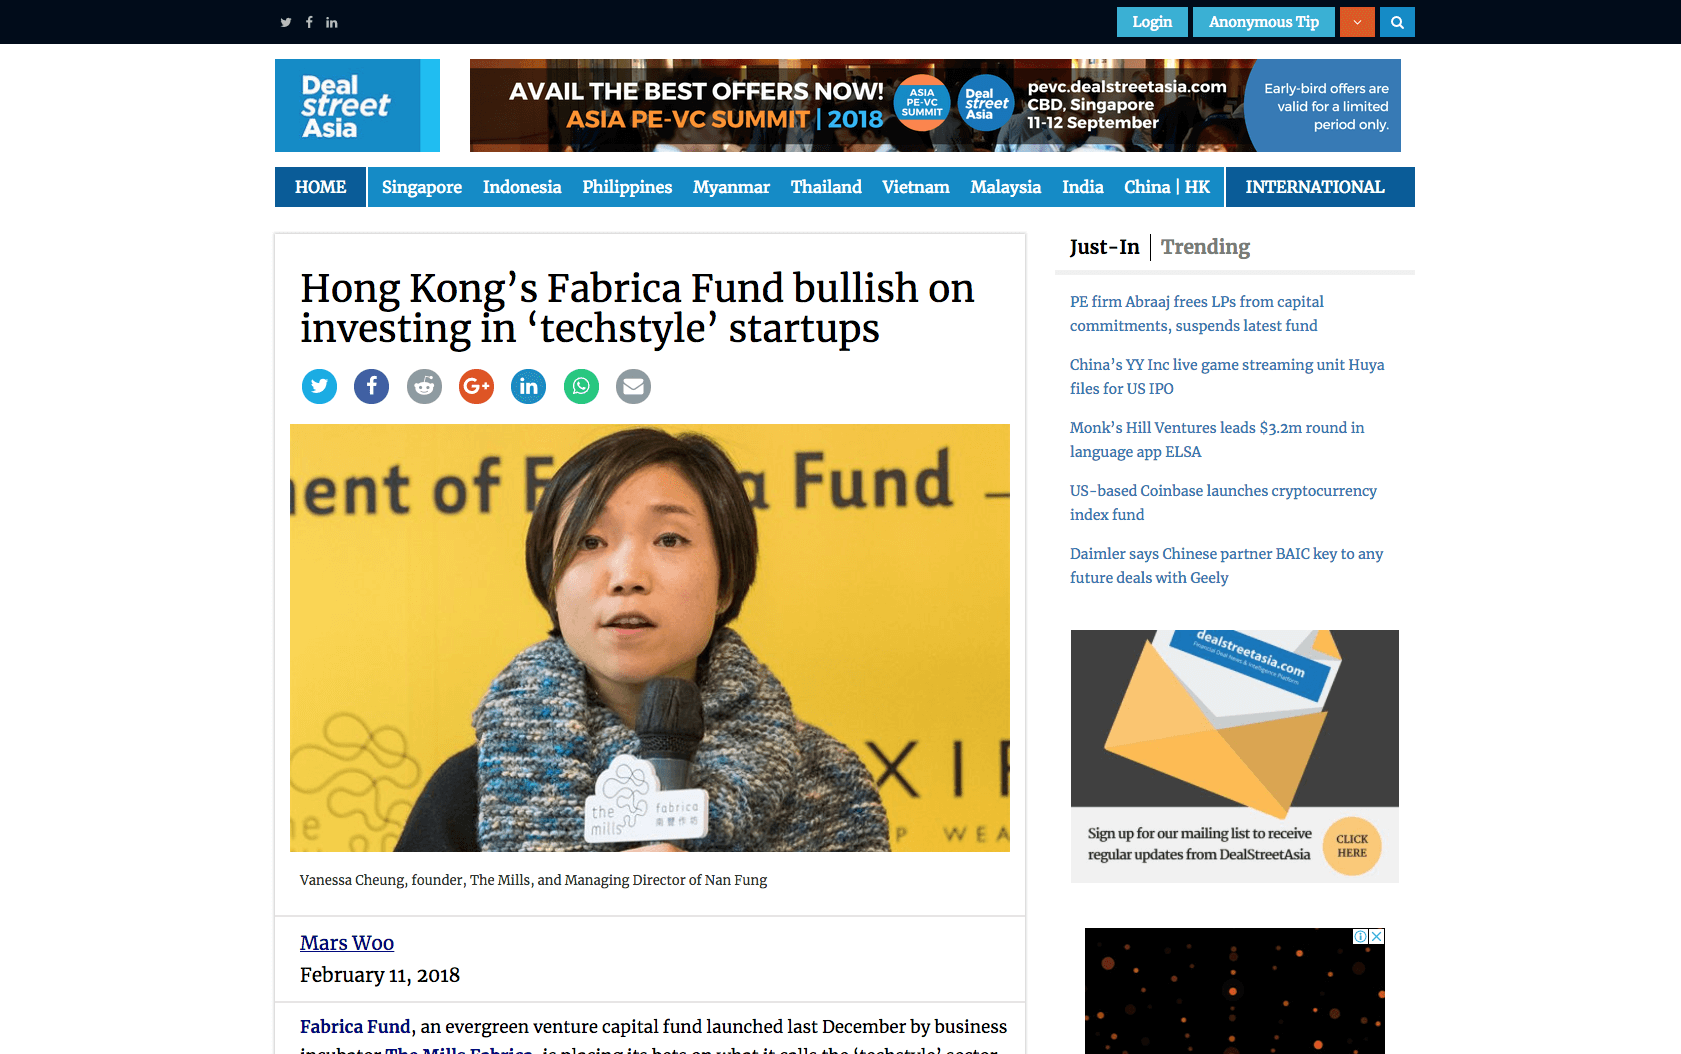Click the Twitter icon in top bar
The image size is (1681, 1054).
286,22
